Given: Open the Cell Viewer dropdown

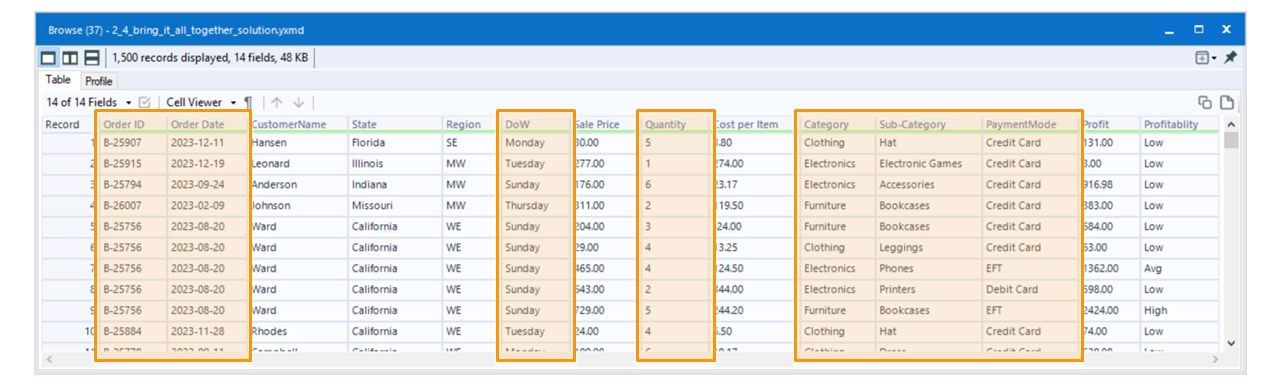Looking at the screenshot, I should coord(201,102).
